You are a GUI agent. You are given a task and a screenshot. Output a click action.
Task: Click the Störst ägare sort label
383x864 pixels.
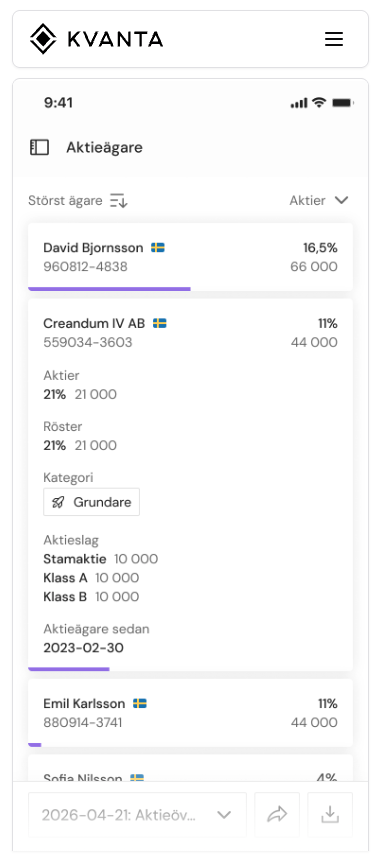[x=65, y=201]
